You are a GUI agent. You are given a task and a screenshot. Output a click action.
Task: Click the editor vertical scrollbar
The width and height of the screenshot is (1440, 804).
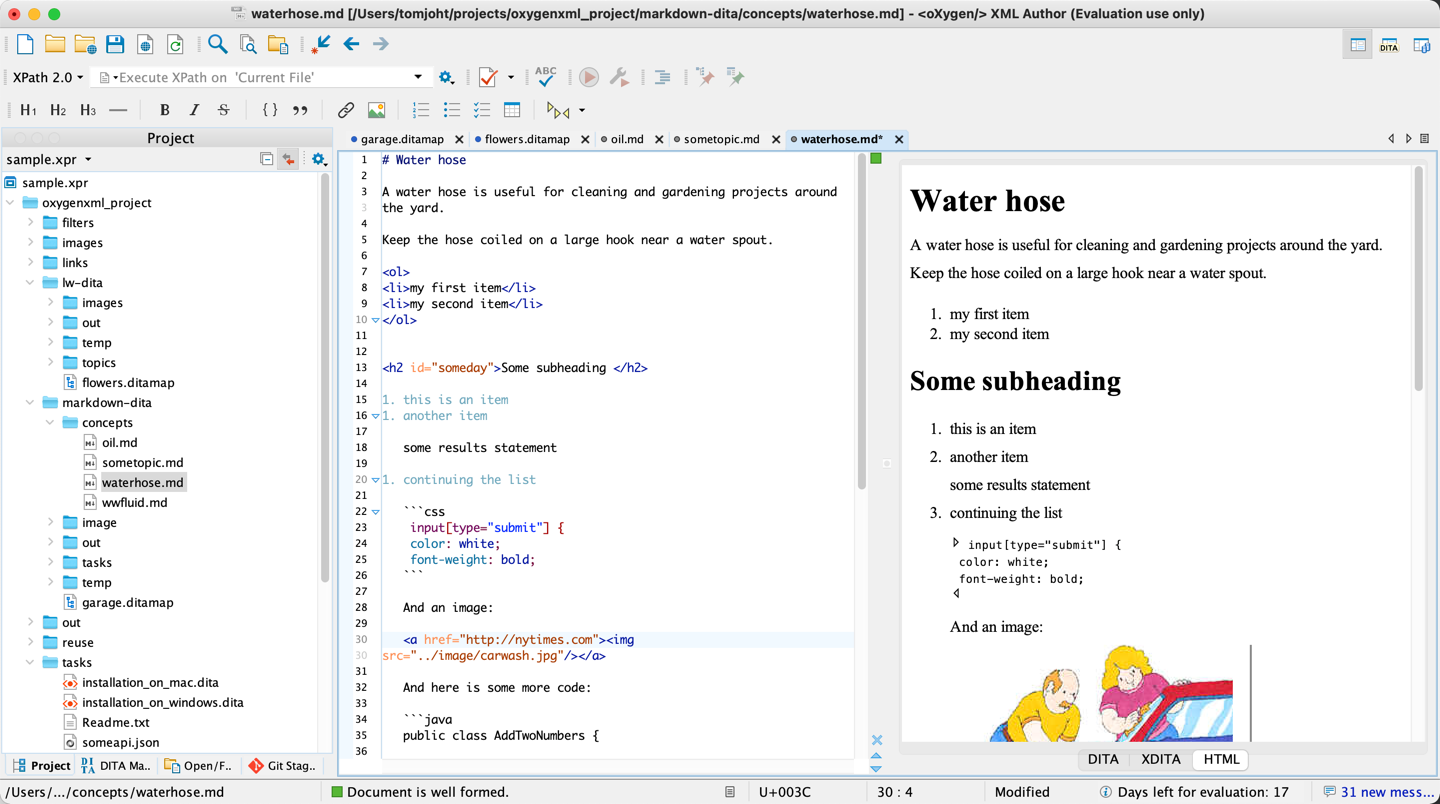[x=861, y=320]
